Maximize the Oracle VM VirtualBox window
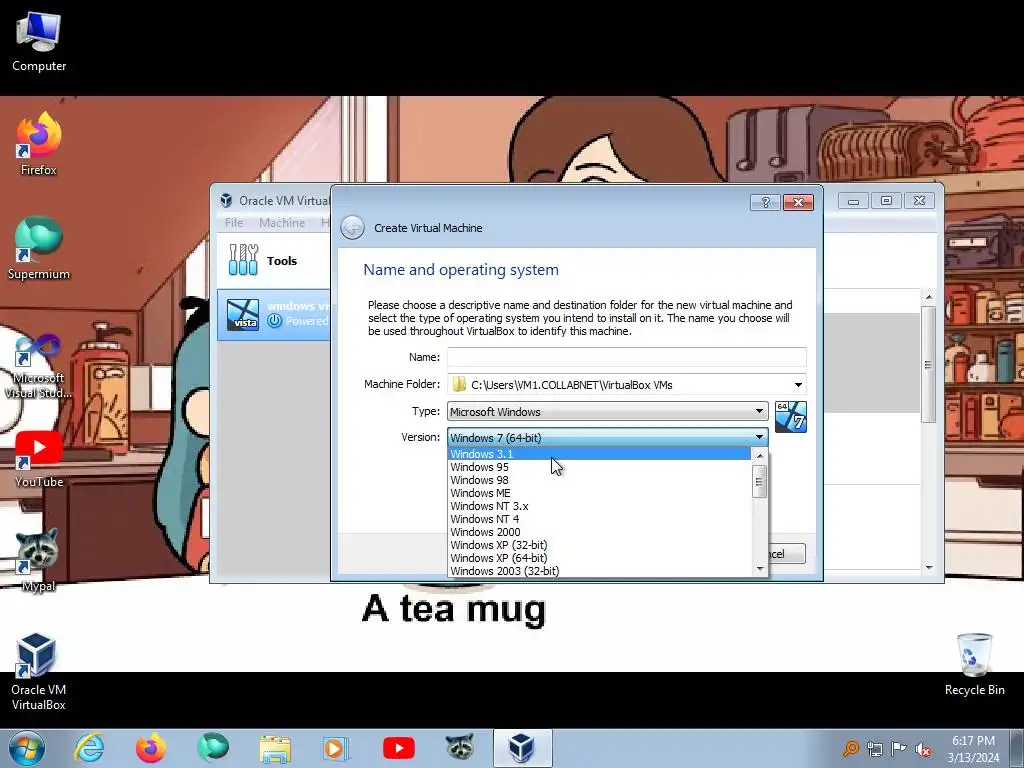This screenshot has height=768, width=1024. (886, 200)
